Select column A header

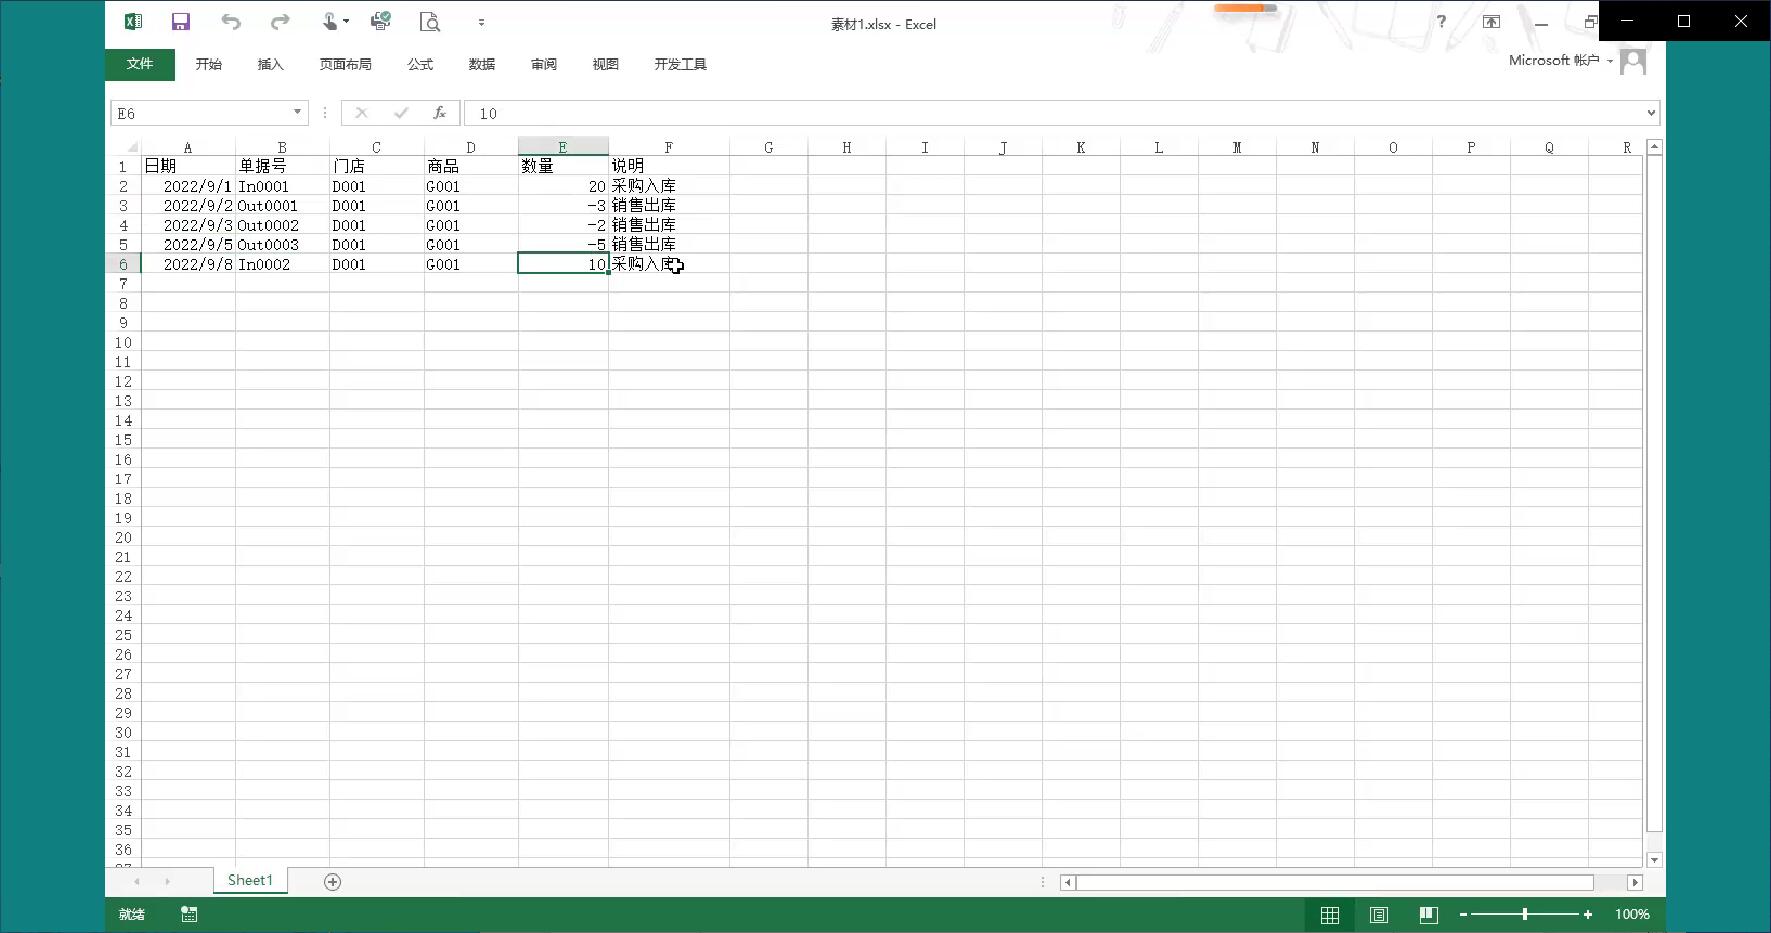click(188, 147)
